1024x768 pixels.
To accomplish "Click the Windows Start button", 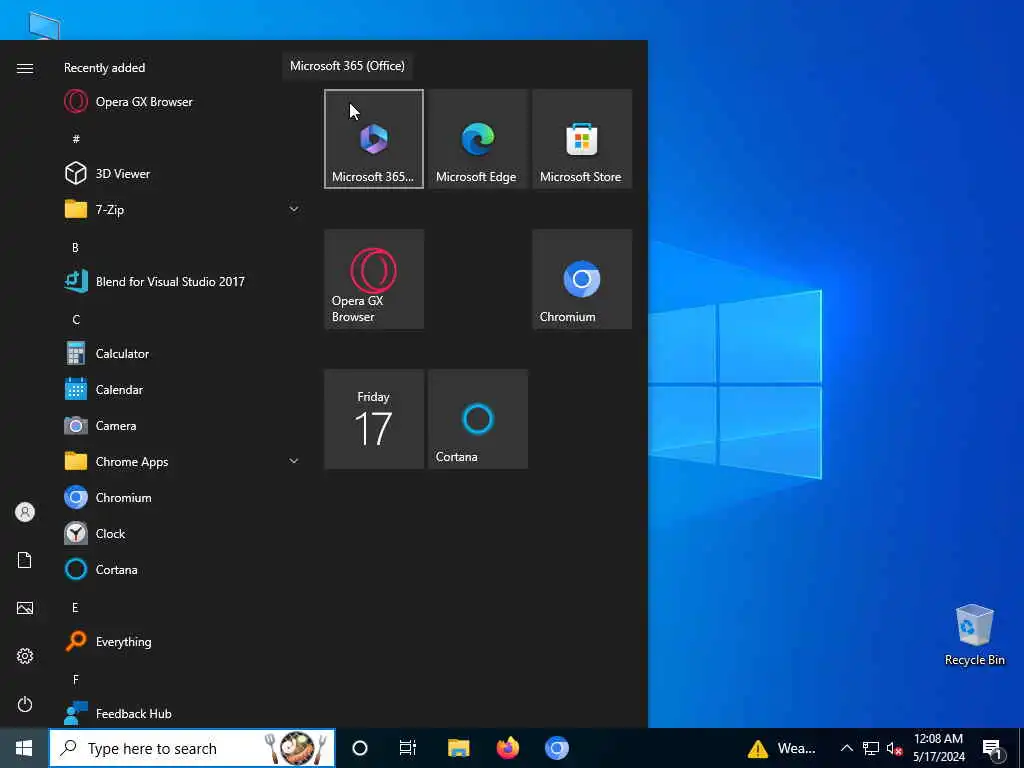I will 24,748.
